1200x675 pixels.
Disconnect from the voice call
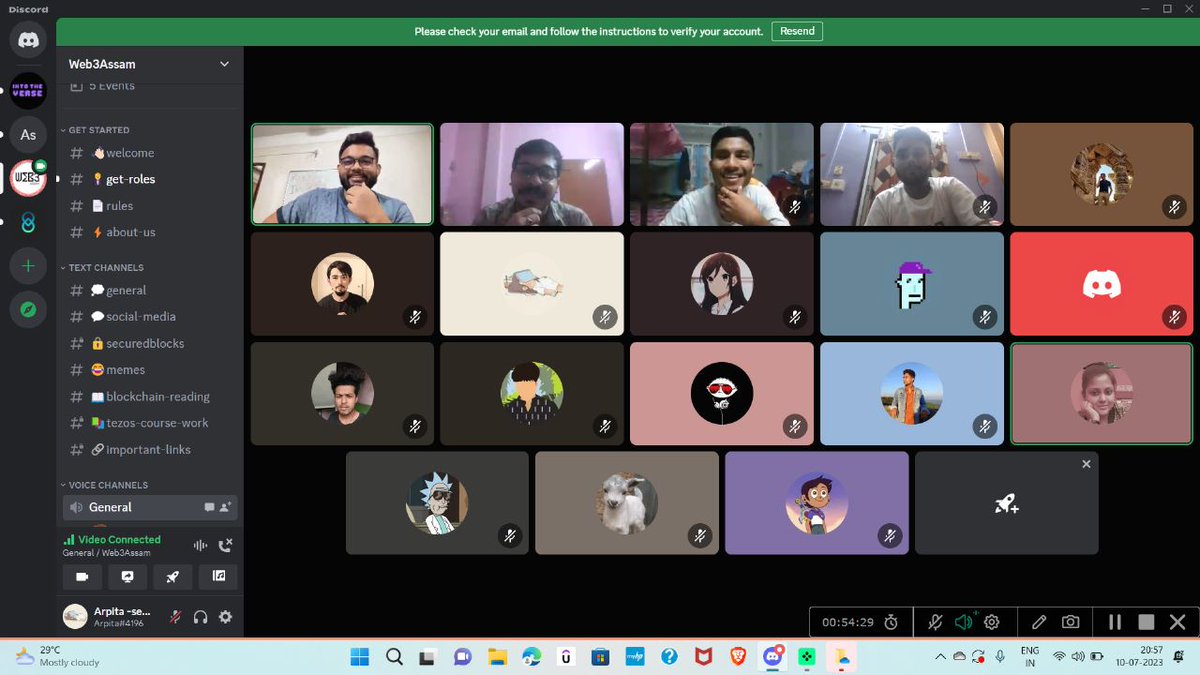click(x=226, y=545)
